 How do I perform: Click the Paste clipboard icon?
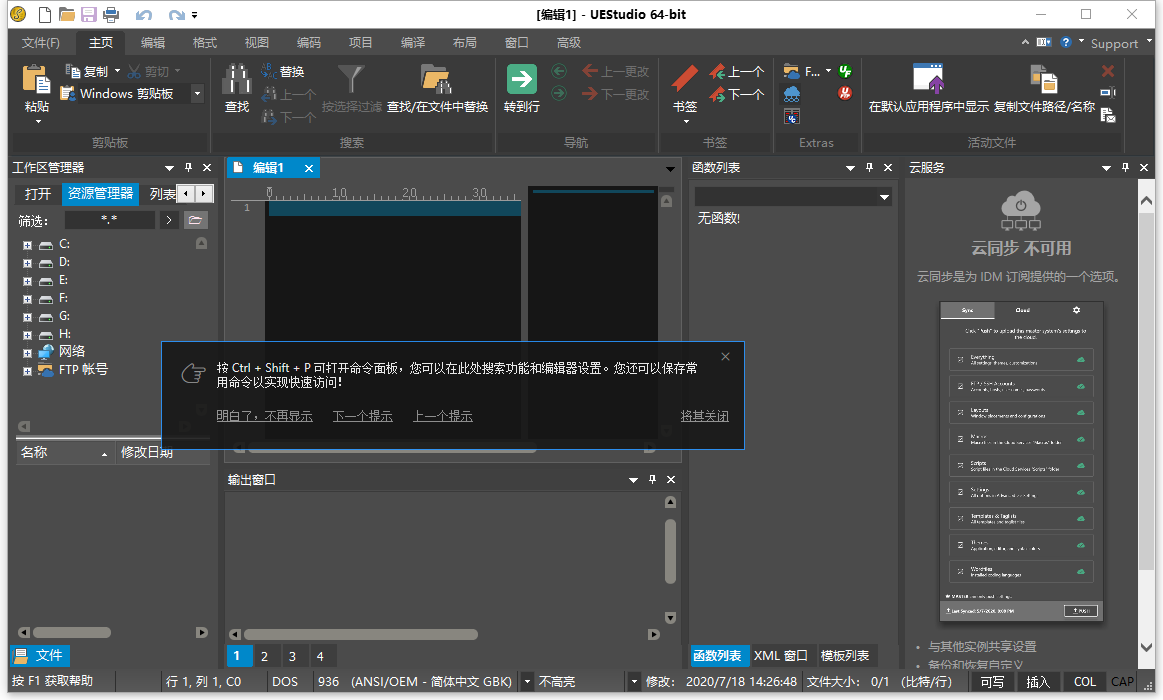pyautogui.click(x=36, y=80)
